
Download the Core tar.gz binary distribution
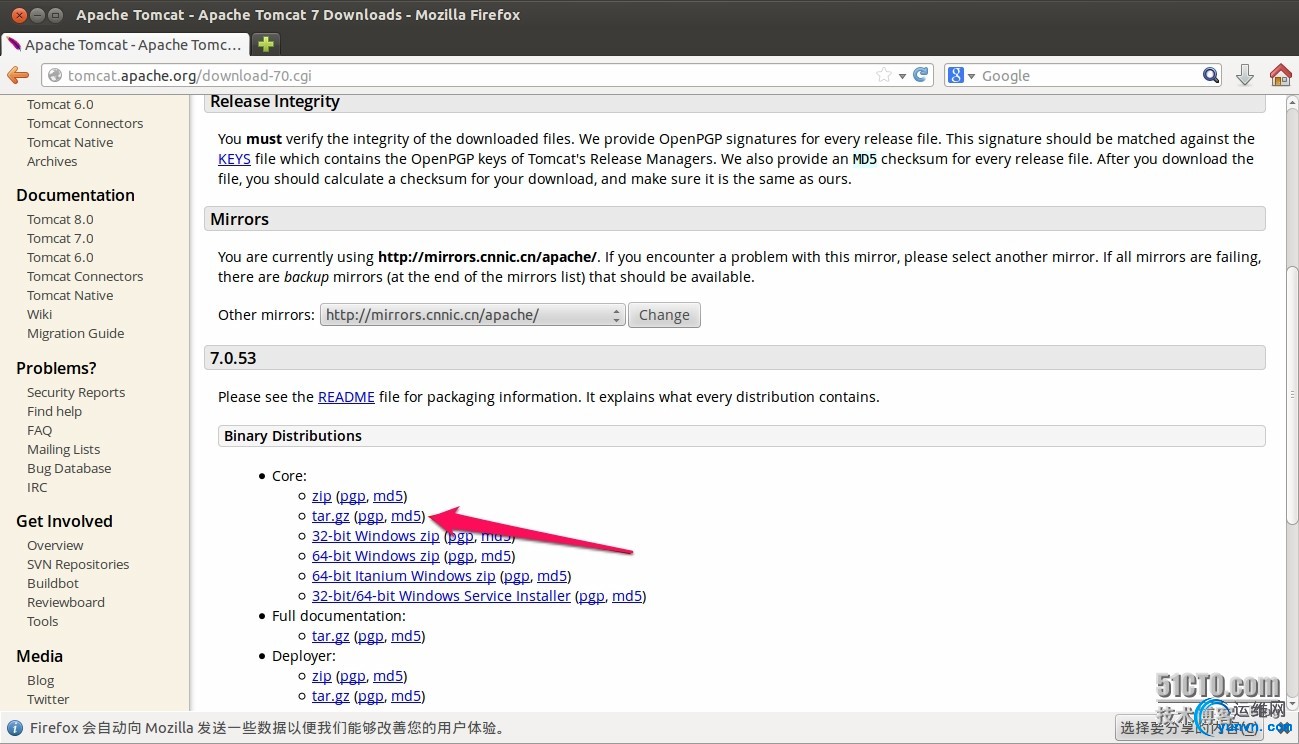pos(329,516)
